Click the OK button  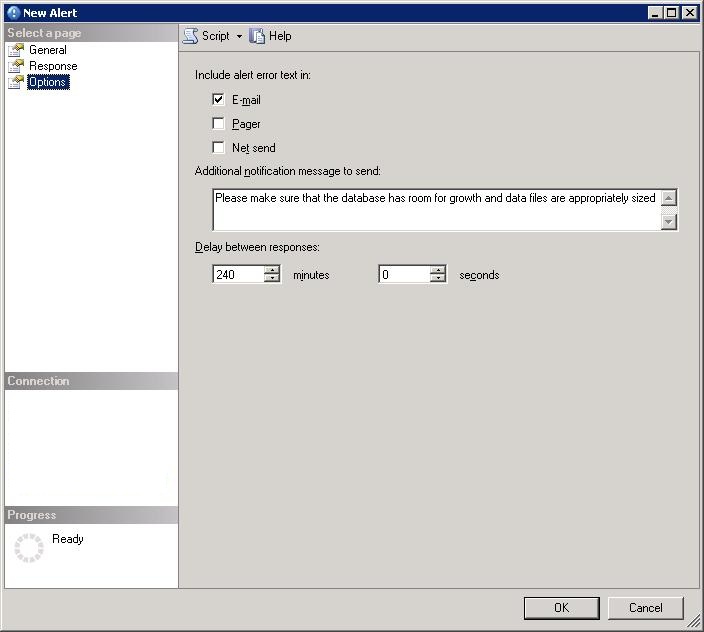click(561, 608)
